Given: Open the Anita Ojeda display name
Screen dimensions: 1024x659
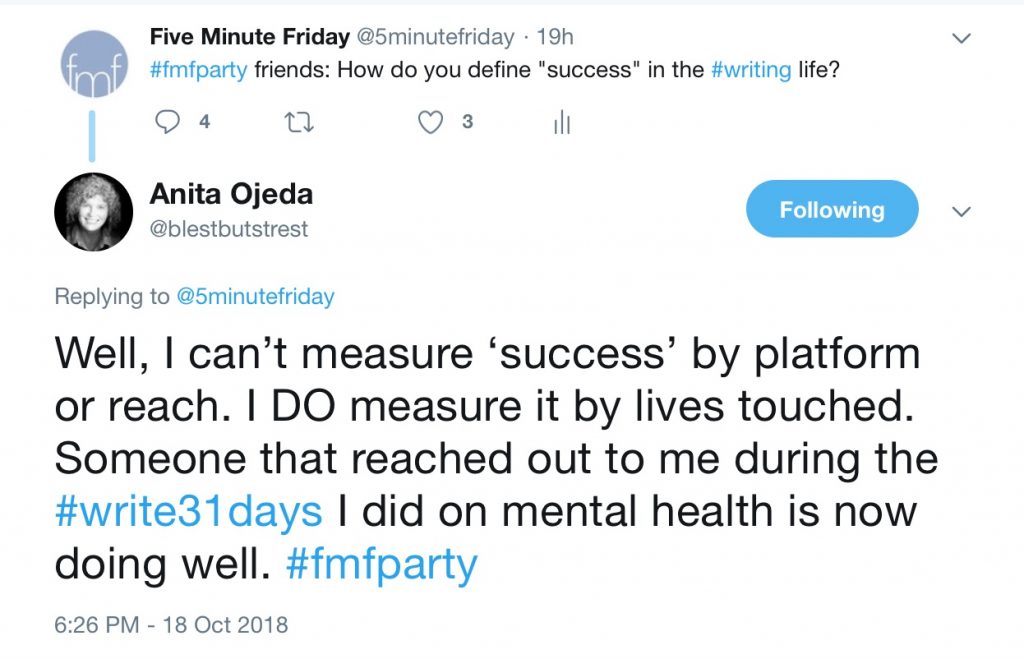Looking at the screenshot, I should click(x=229, y=194).
